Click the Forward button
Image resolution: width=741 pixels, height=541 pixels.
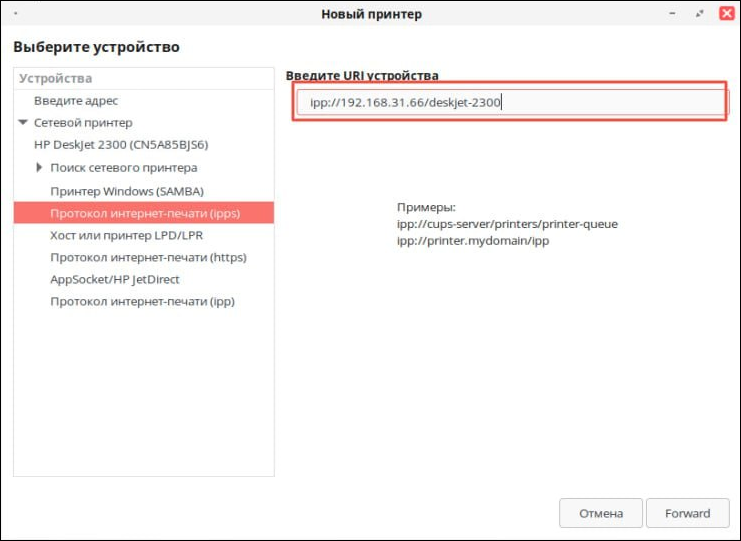point(687,513)
